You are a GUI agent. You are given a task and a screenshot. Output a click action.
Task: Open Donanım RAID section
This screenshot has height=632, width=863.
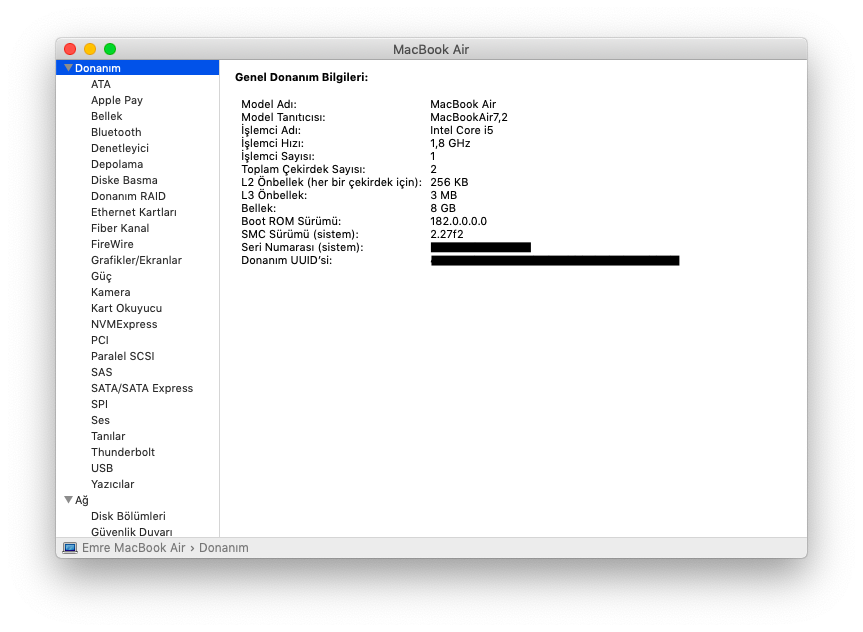pyautogui.click(x=128, y=196)
